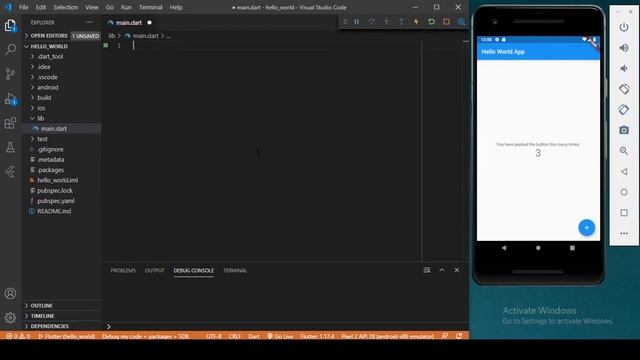Click emulator sidebar overview square
This screenshot has height=360, width=640.
624,213
